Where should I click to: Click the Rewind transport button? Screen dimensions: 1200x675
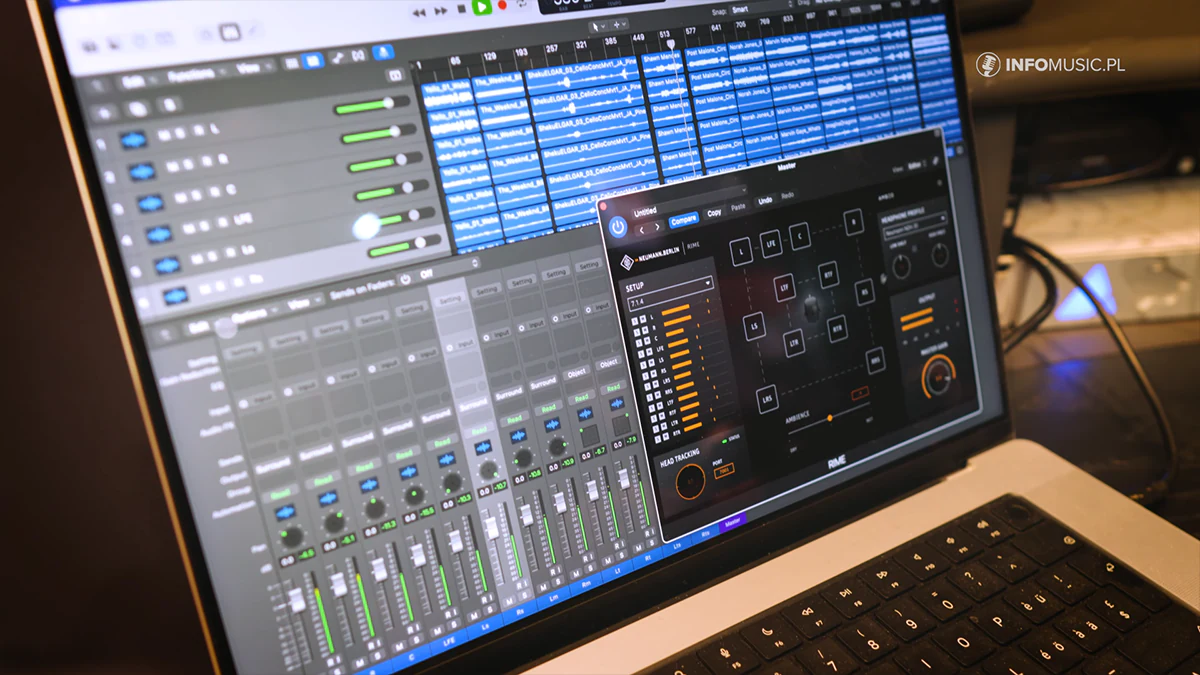coord(420,12)
